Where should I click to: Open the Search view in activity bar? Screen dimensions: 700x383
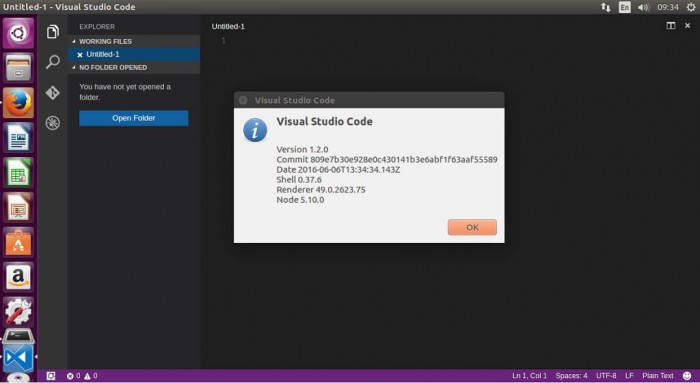pos(53,62)
